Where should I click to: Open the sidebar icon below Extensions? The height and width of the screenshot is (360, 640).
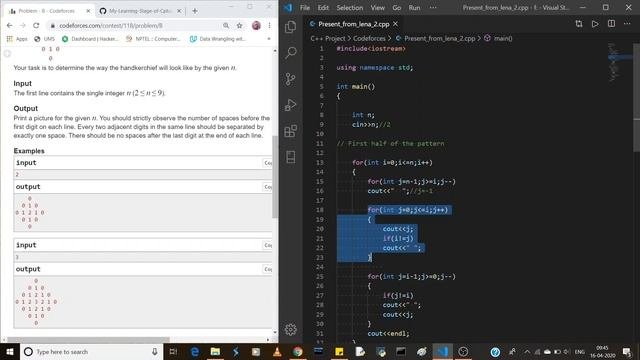pos(291,157)
